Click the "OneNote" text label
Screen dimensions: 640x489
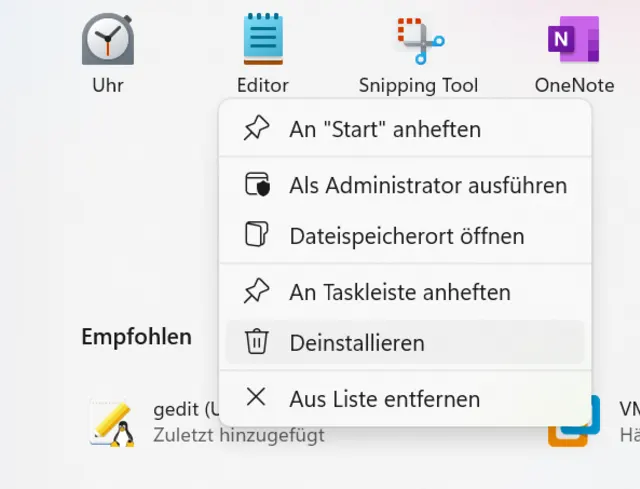click(574, 85)
